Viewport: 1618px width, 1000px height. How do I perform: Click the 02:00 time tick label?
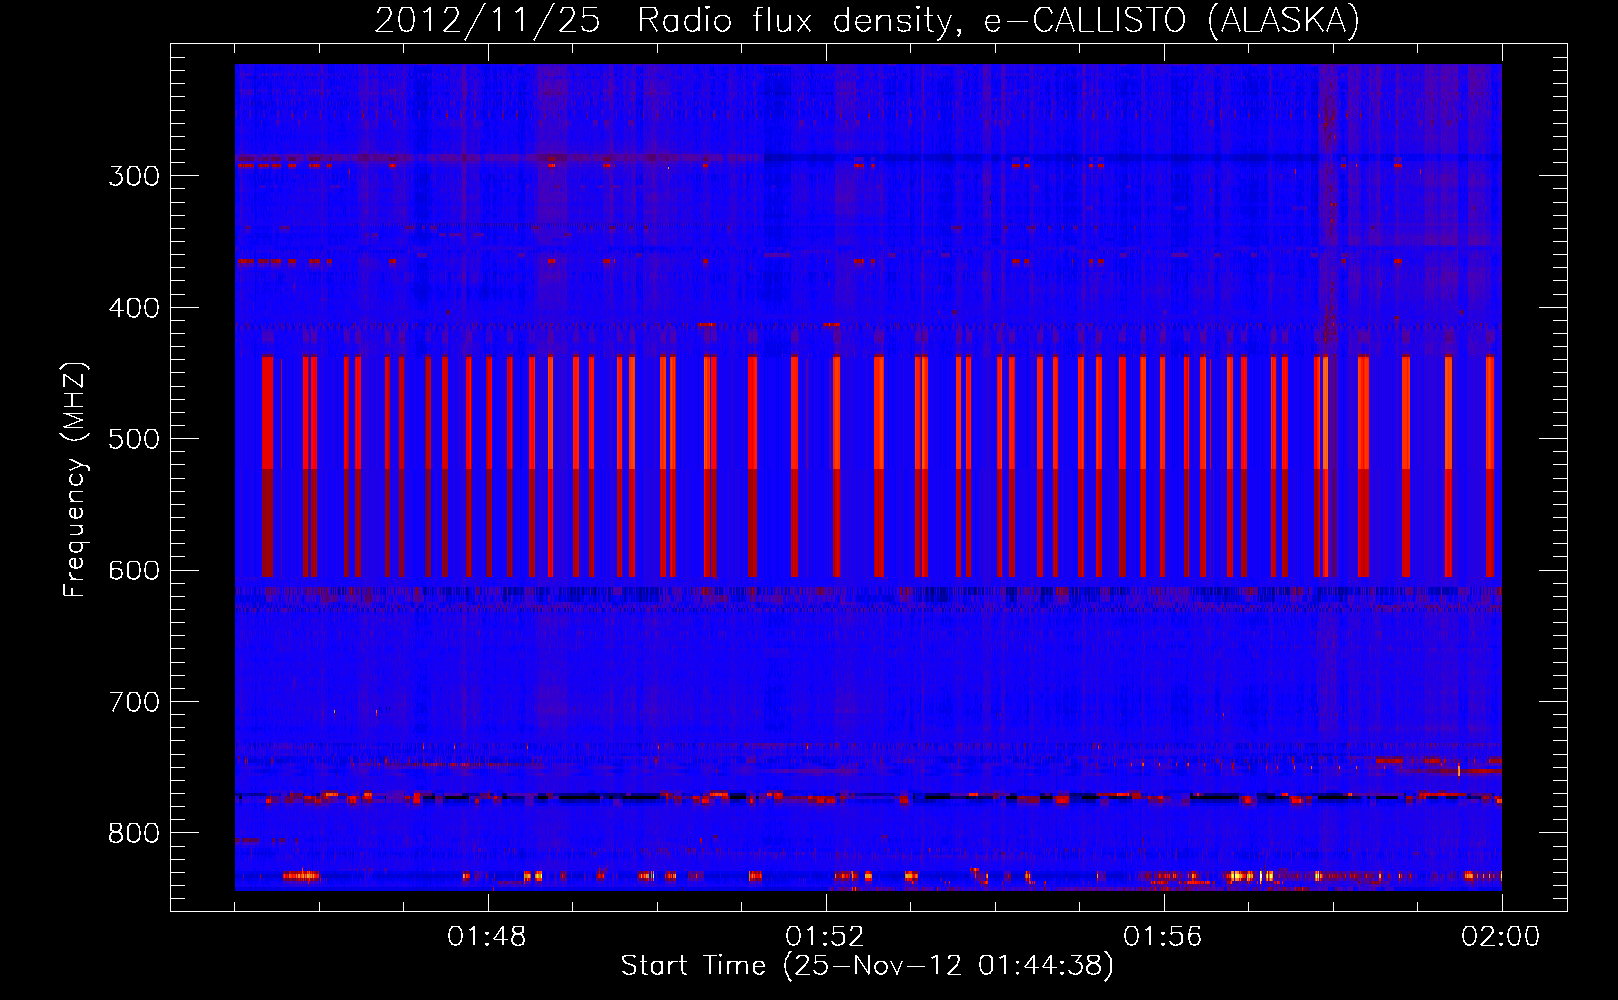point(1501,937)
